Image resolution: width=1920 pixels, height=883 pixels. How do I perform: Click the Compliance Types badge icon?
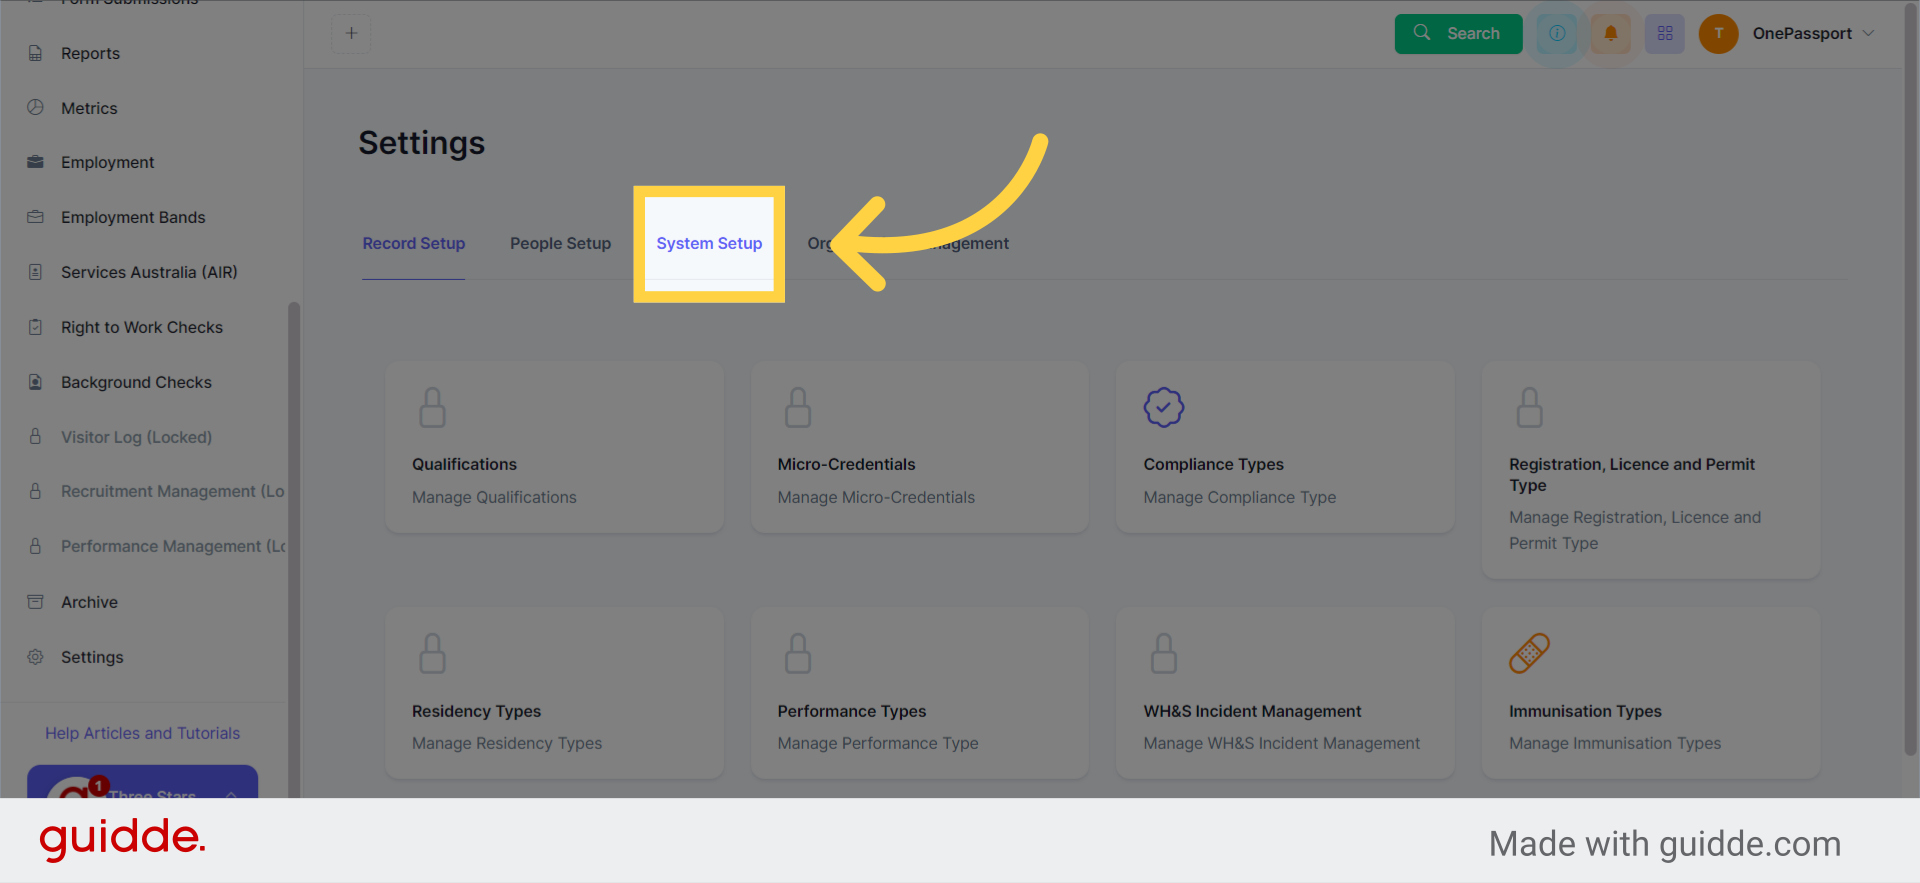[1164, 407]
